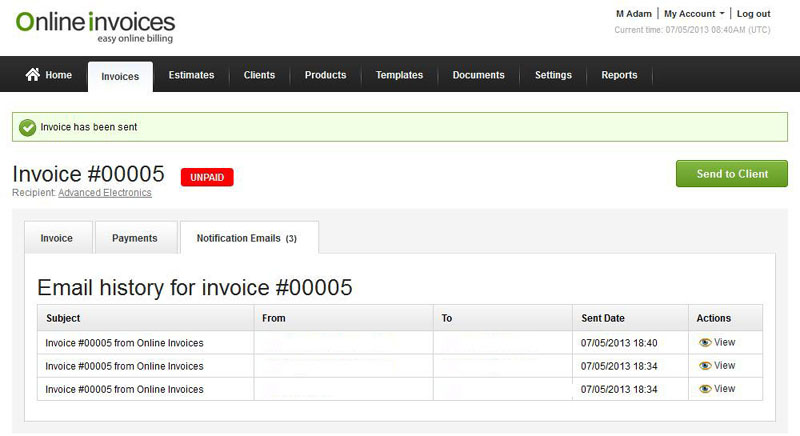800x436 pixels.
Task: Click the UNPAID status badge
Action: pos(207,177)
